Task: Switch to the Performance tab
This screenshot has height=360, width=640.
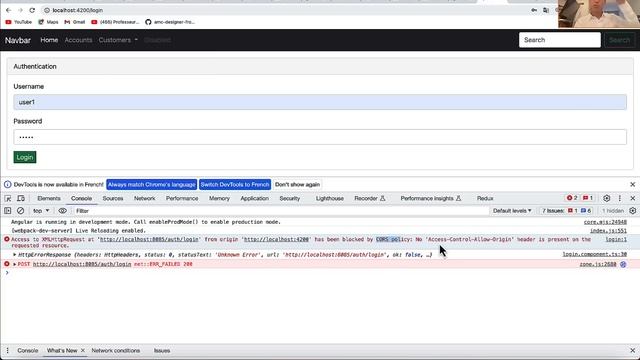Action: tap(182, 198)
